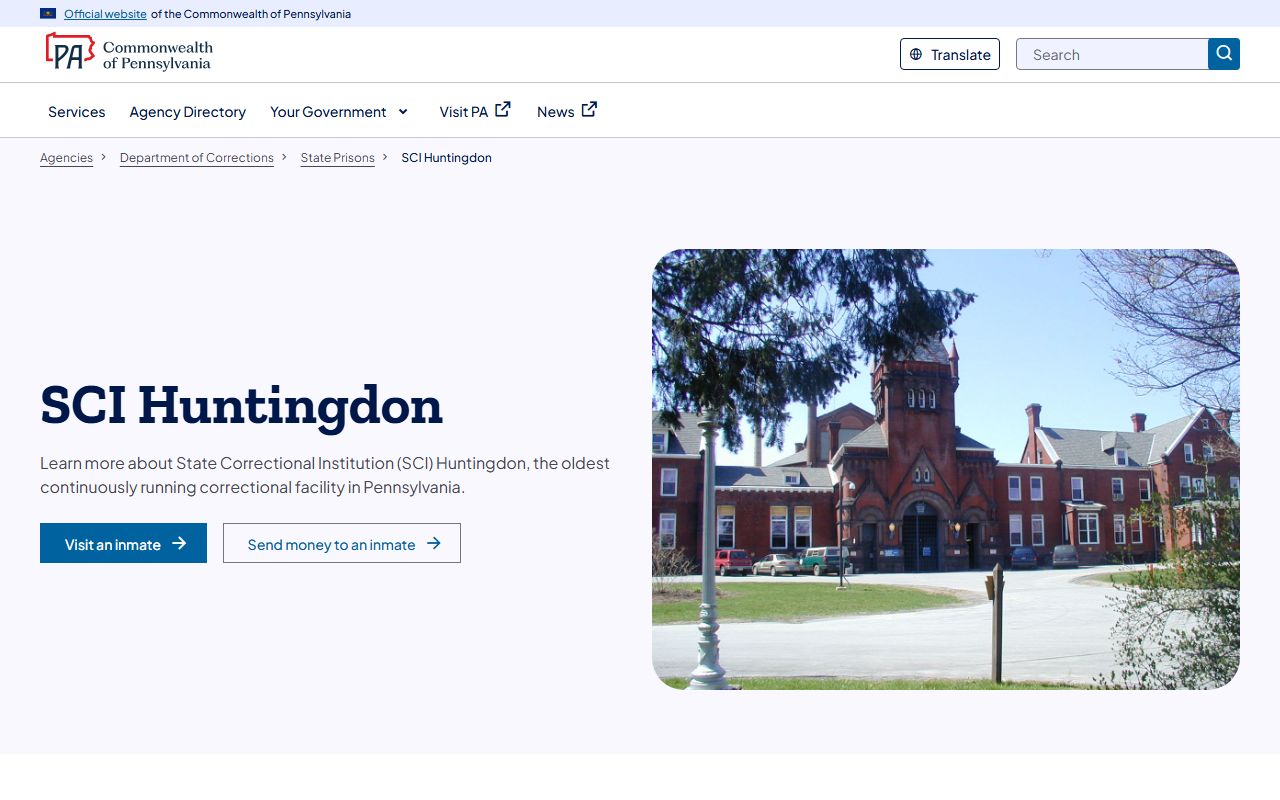Click the external link icon beside Visit PA

[503, 110]
